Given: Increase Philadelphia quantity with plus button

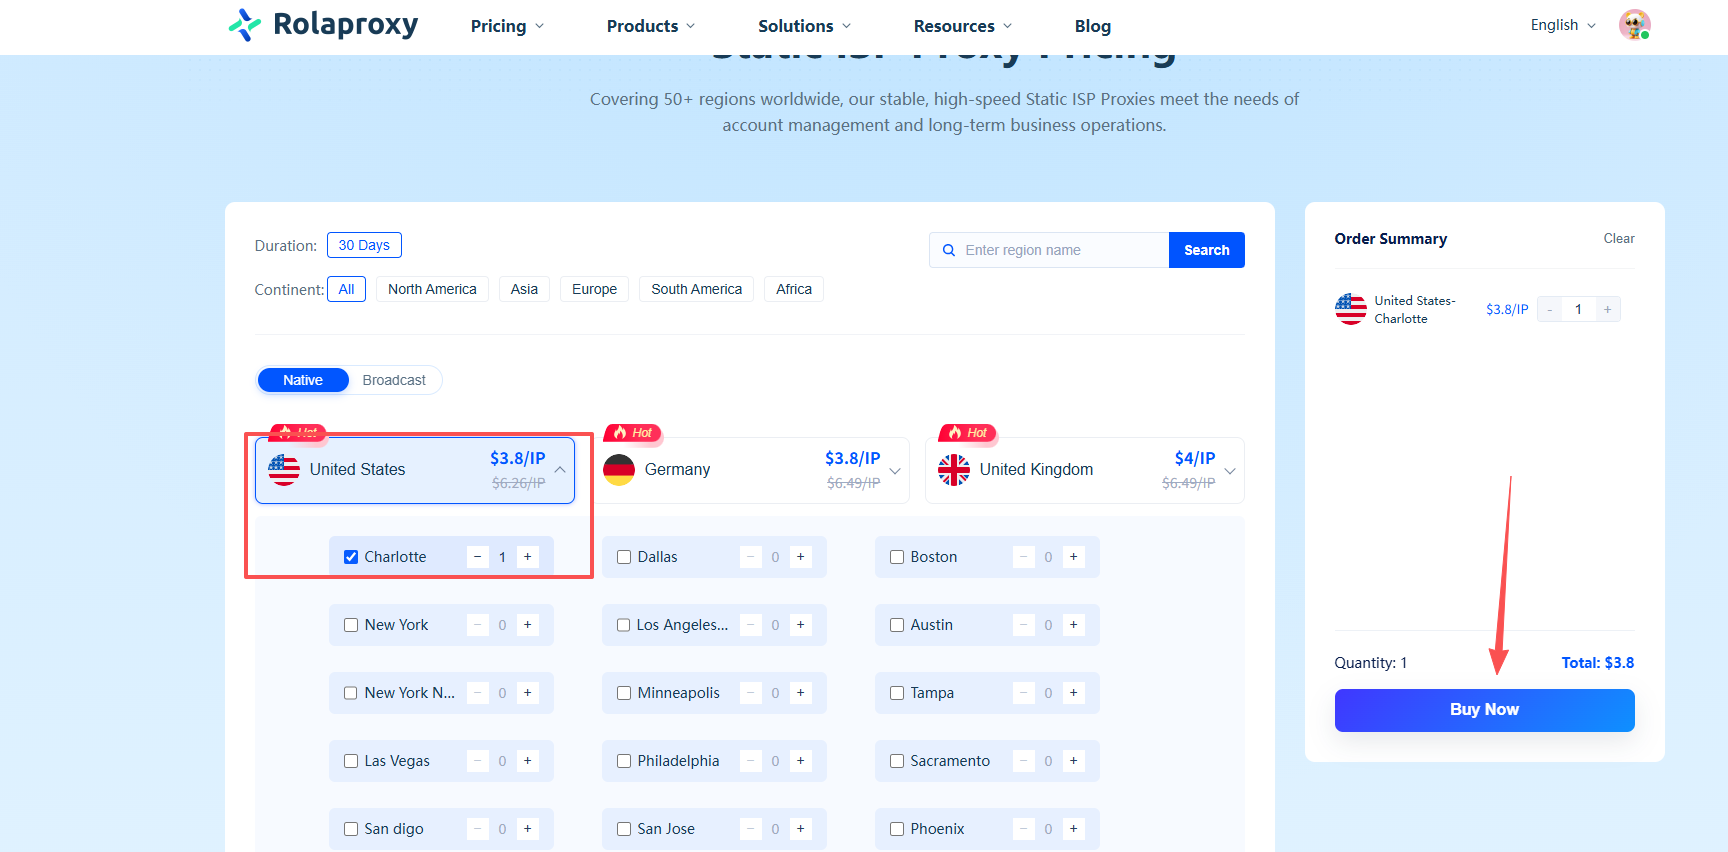Looking at the screenshot, I should [x=801, y=761].
